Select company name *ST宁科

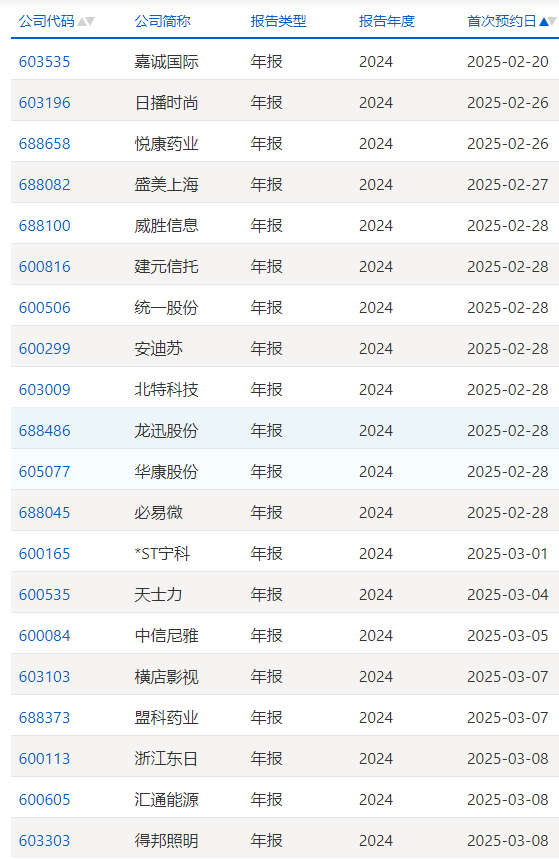tap(162, 554)
